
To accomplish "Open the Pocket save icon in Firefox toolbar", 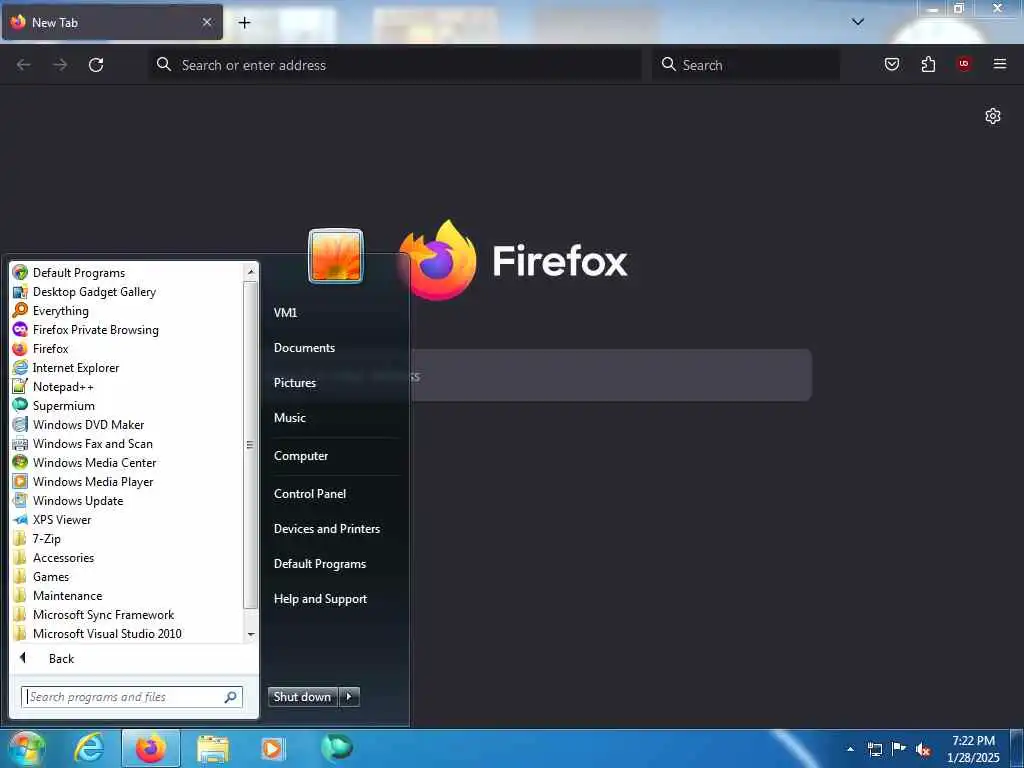I will (x=891, y=64).
